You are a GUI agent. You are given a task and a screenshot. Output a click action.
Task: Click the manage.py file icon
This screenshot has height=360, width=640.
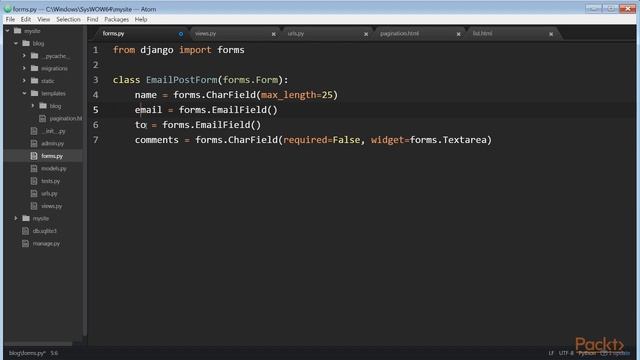tap(26, 244)
